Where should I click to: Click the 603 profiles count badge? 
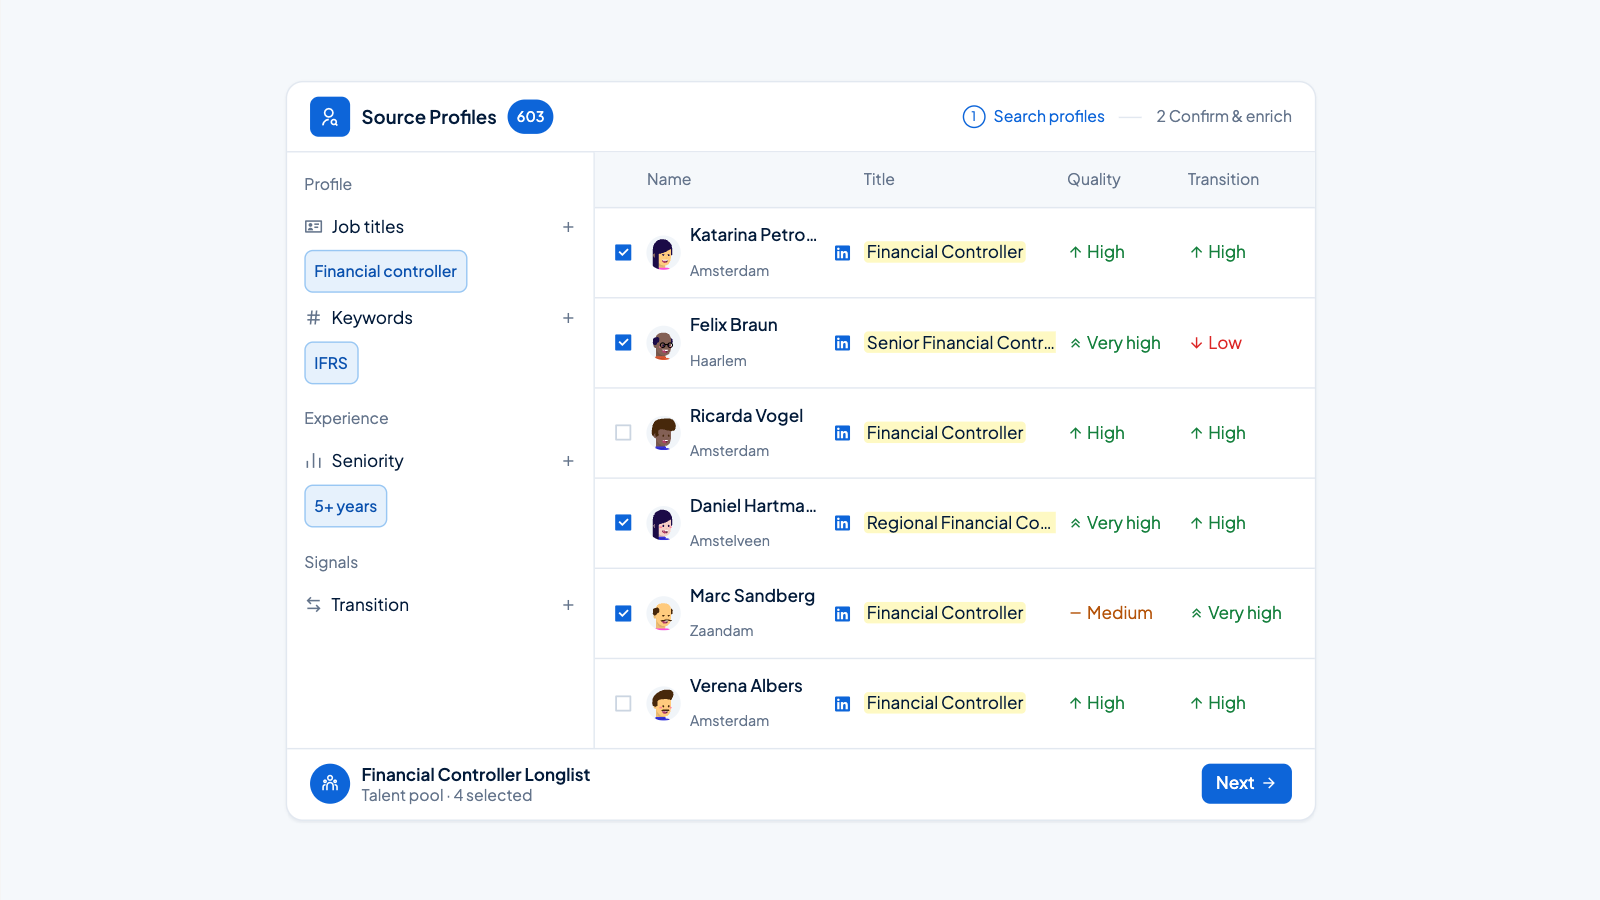[530, 117]
